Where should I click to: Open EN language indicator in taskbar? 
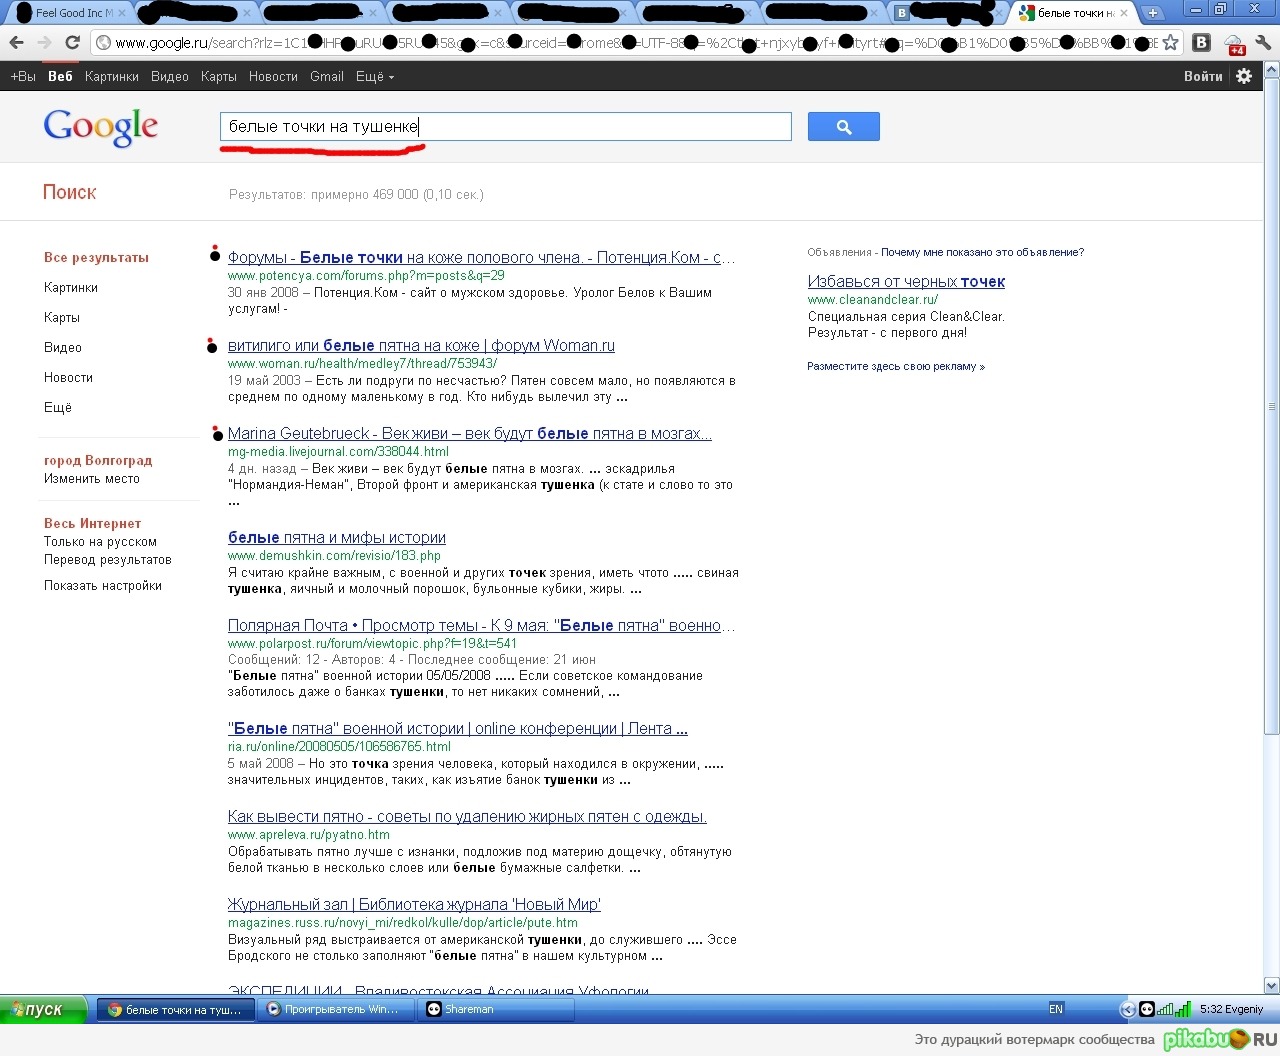(1056, 1009)
